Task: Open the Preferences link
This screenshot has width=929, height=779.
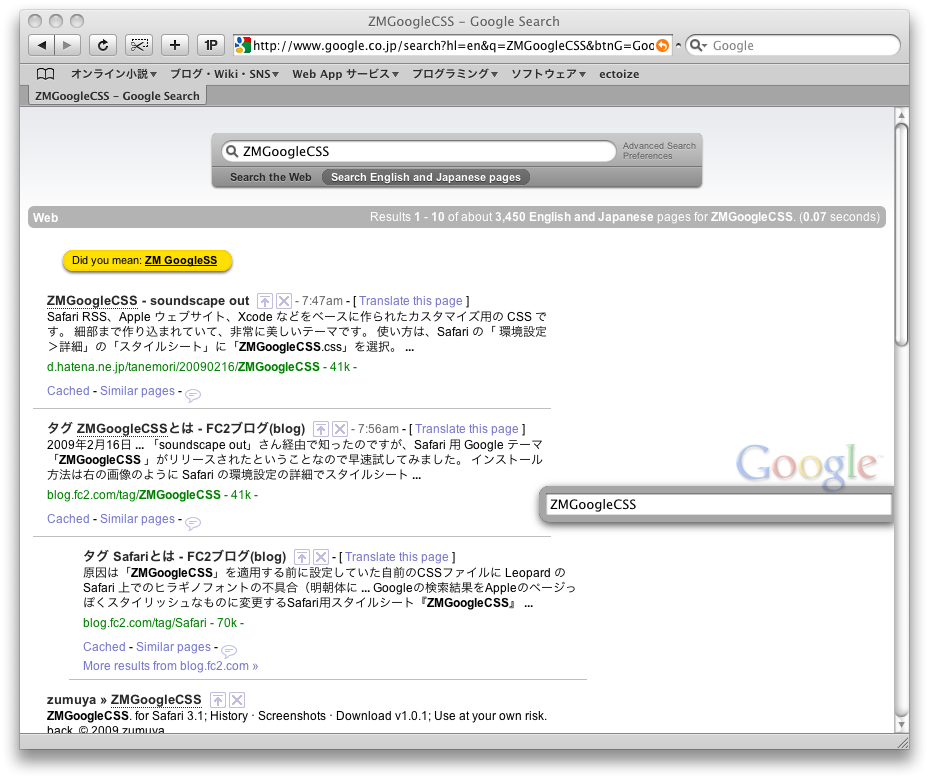Action: point(647,156)
